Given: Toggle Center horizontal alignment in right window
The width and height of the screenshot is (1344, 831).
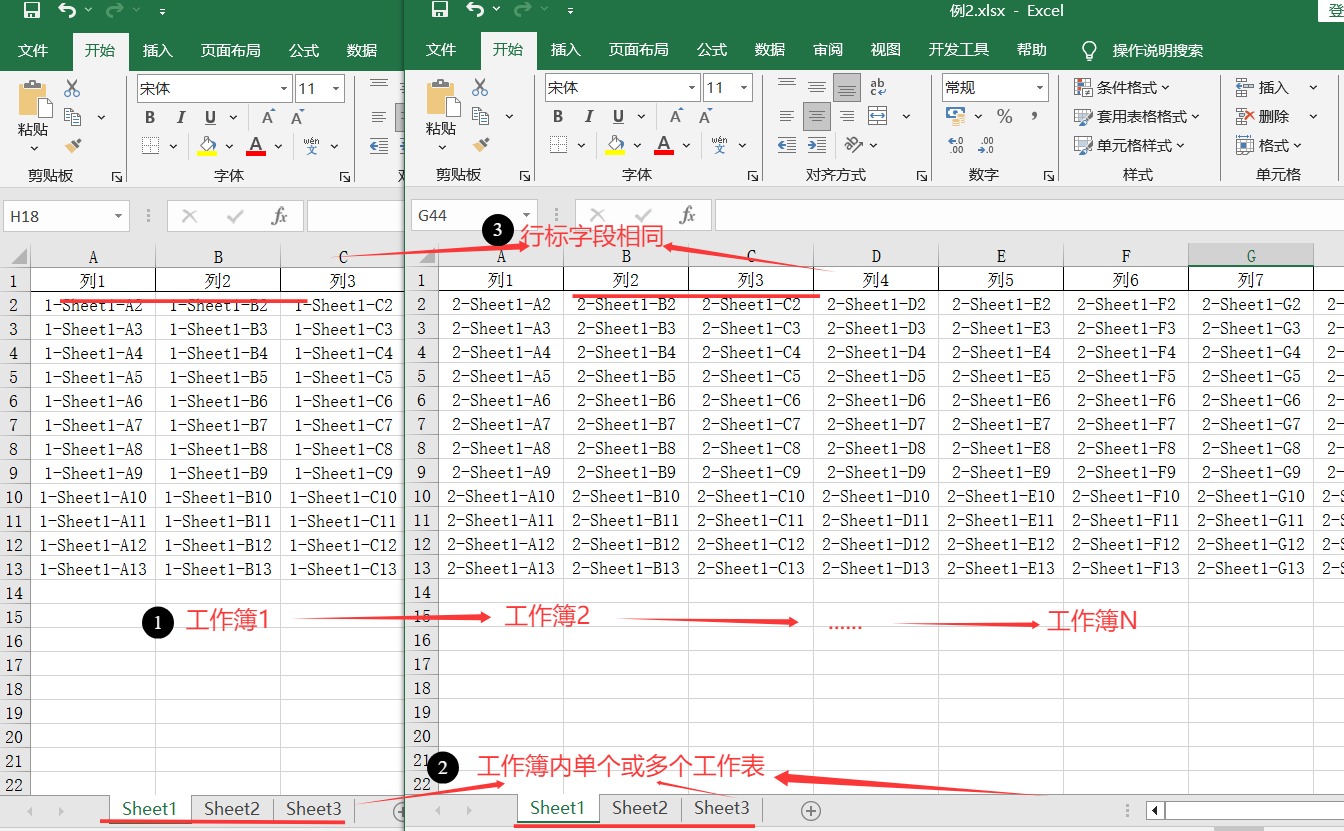Looking at the screenshot, I should pos(817,117).
